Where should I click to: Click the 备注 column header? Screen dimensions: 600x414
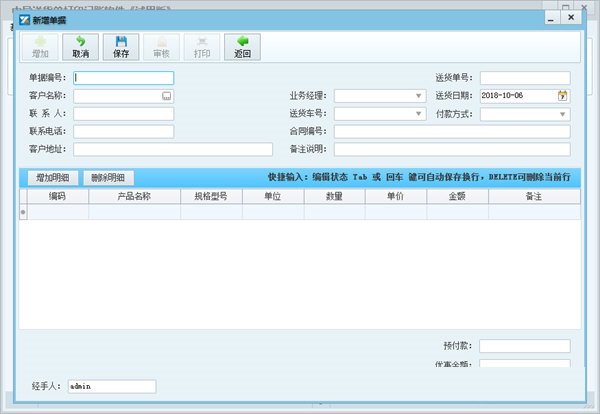(x=534, y=196)
